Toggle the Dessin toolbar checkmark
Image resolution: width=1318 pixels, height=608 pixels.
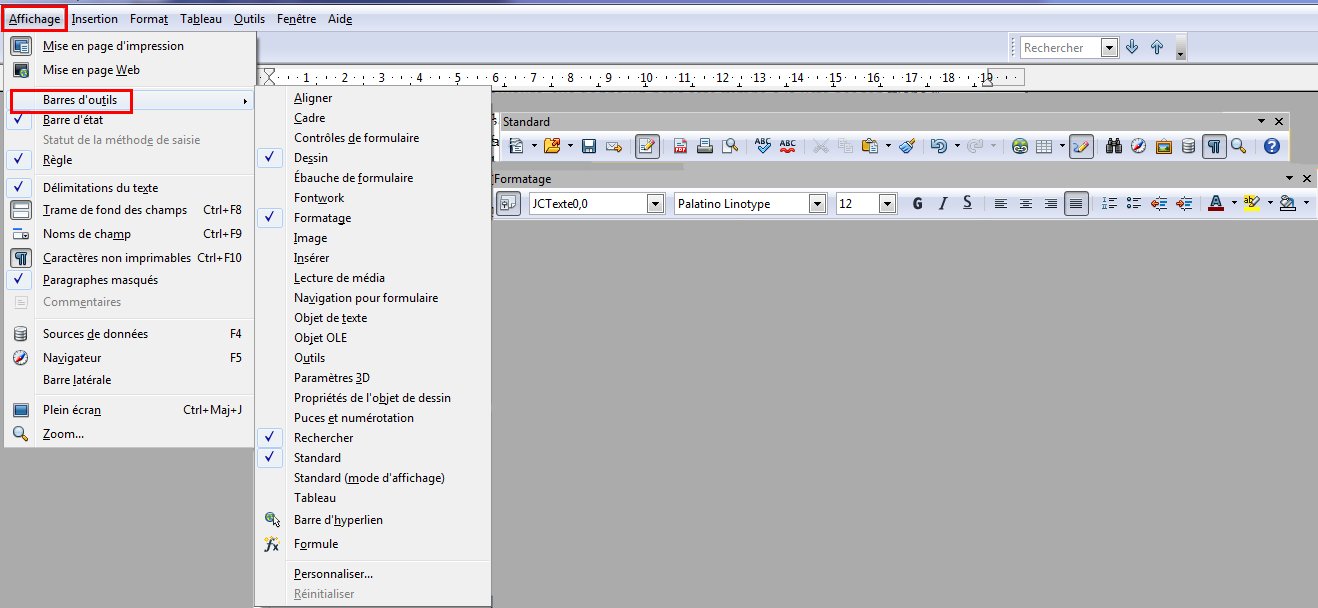310,158
